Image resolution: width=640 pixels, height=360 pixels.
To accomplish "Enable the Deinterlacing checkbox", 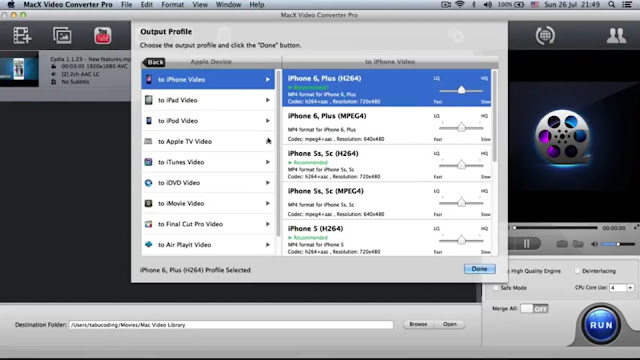I will (577, 271).
